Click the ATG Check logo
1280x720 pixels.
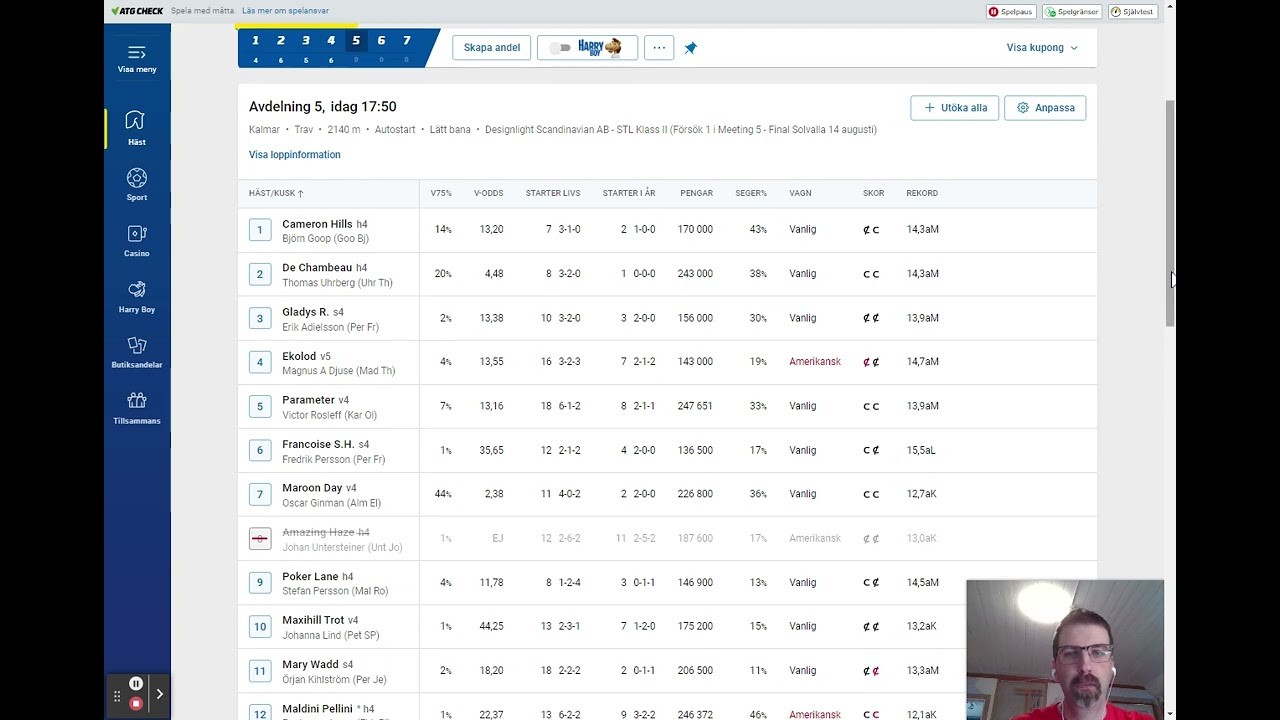[137, 11]
